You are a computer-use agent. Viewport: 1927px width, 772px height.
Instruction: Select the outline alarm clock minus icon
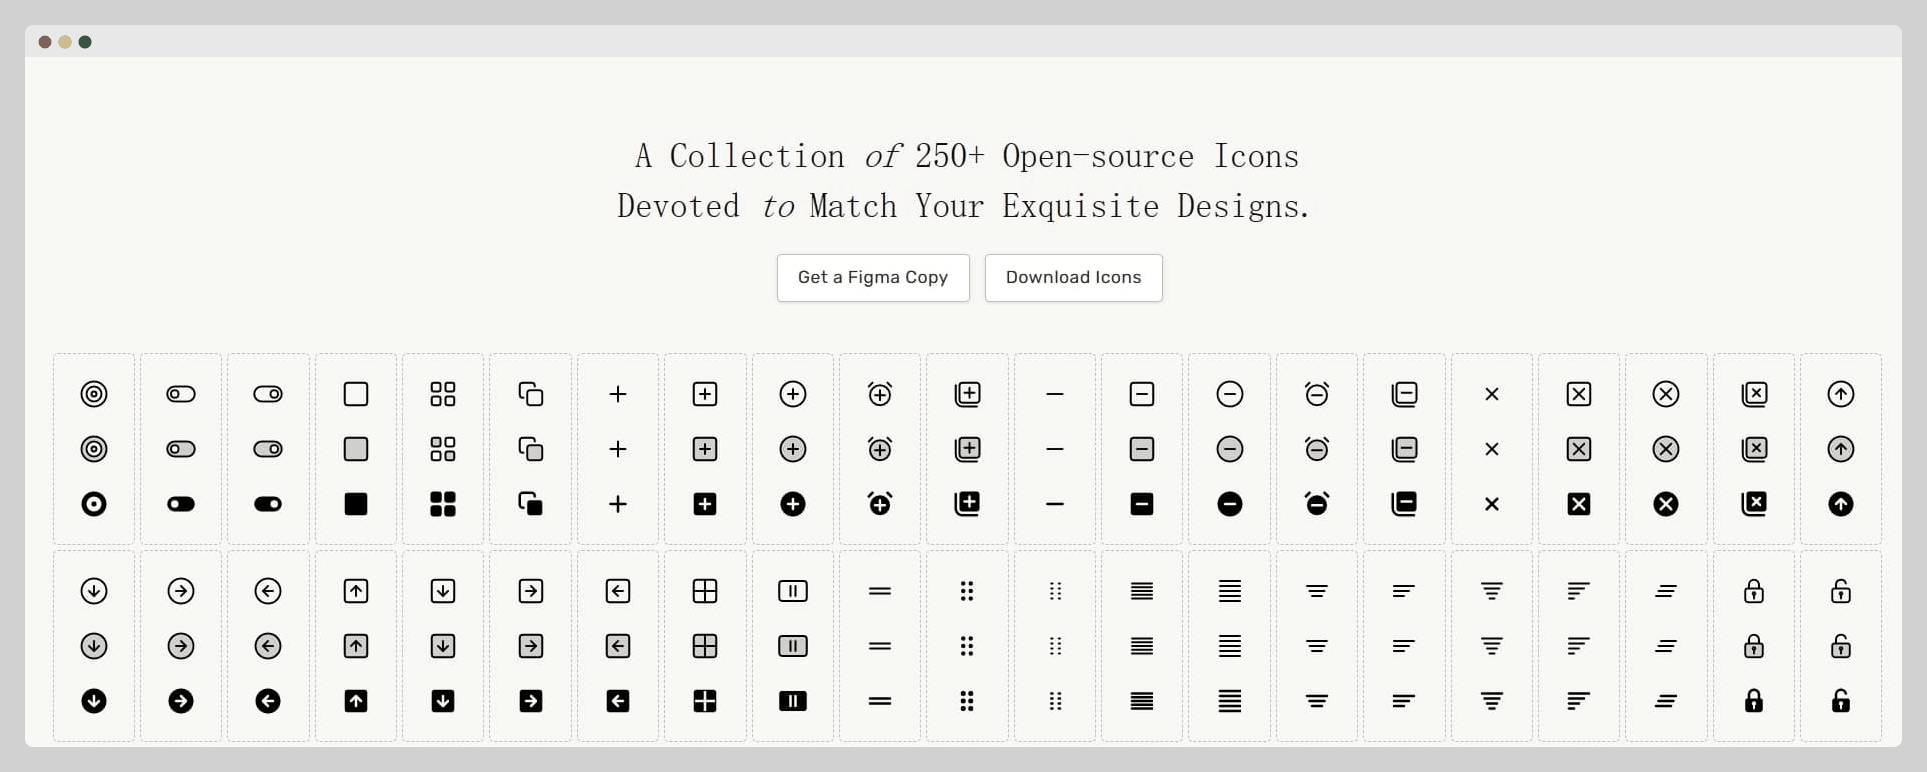pos(1317,394)
